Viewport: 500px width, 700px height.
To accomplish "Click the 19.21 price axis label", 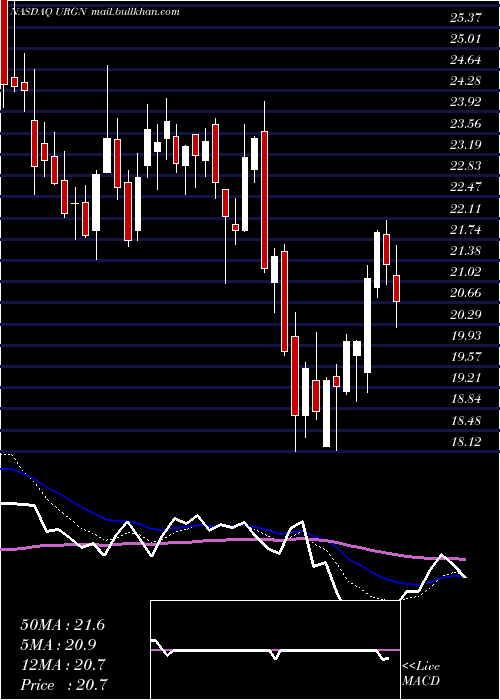I will point(466,378).
